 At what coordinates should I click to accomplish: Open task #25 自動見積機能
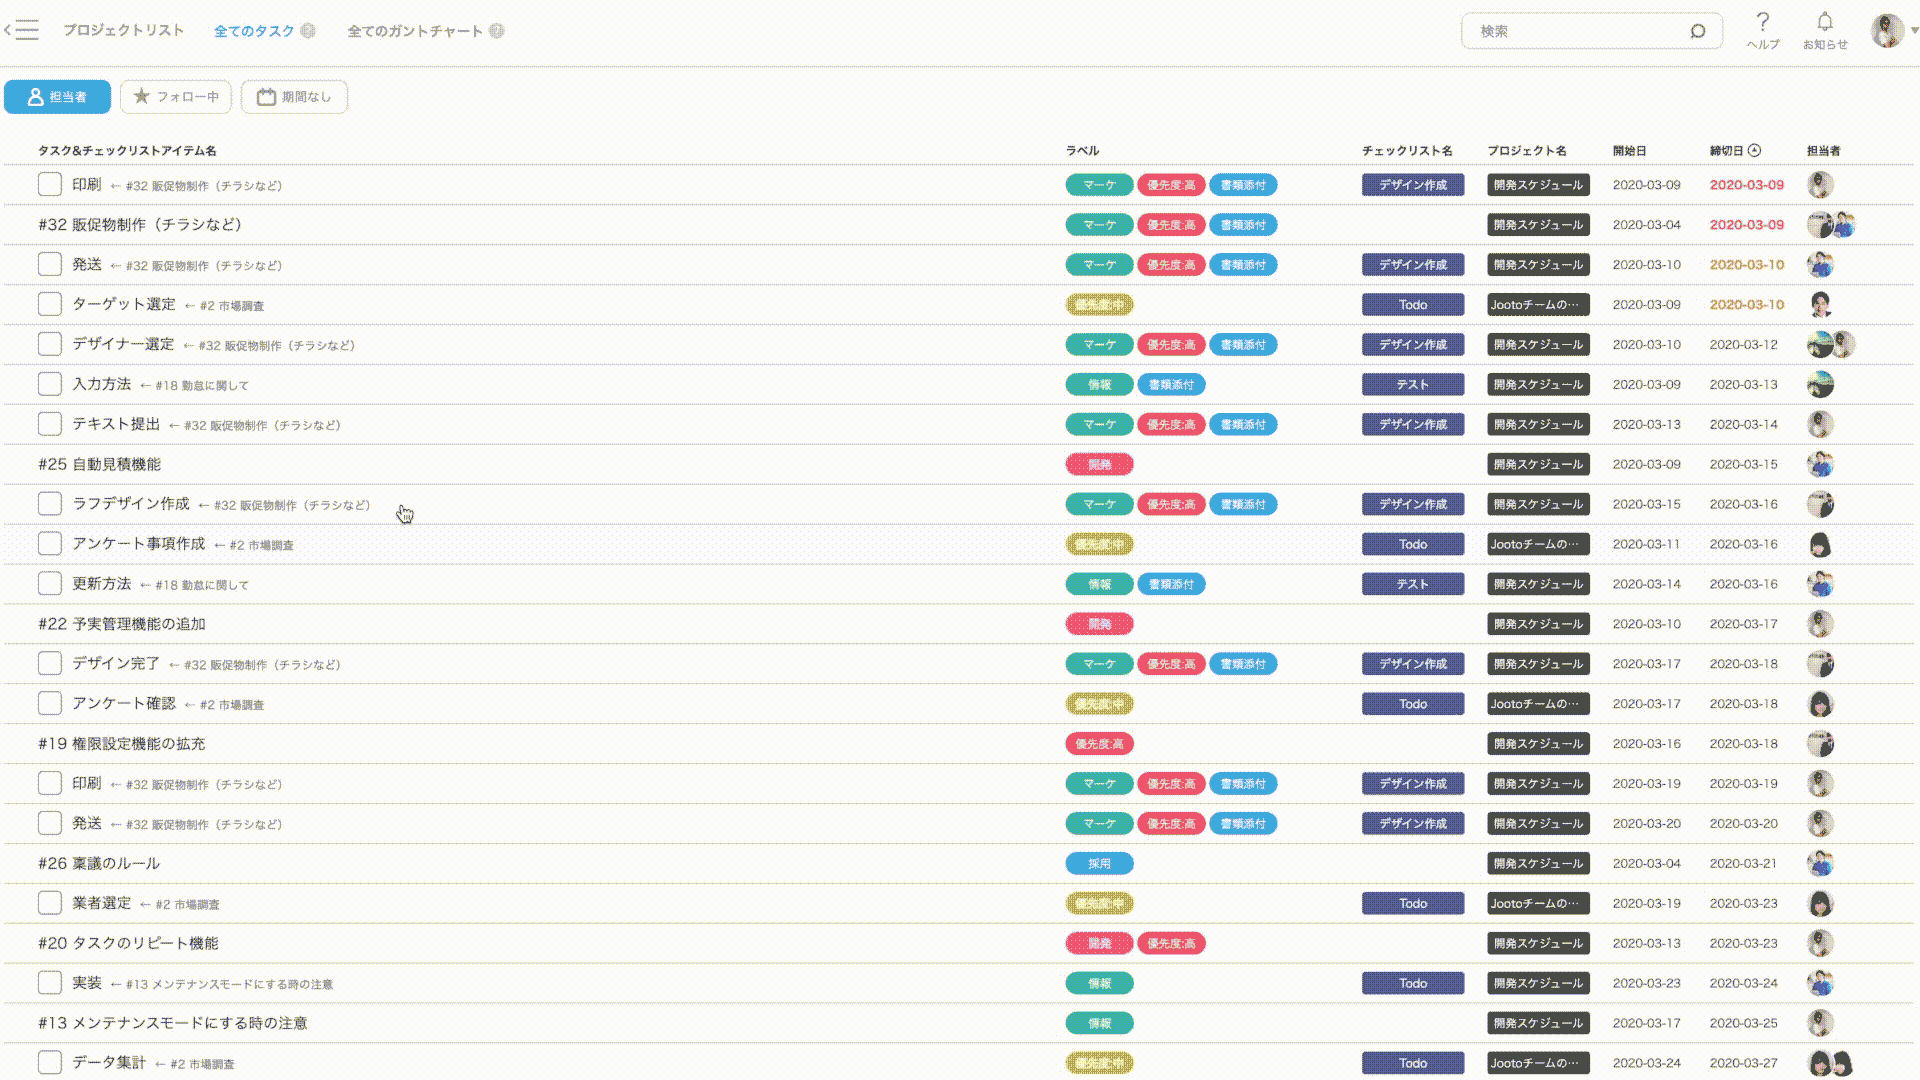point(99,464)
